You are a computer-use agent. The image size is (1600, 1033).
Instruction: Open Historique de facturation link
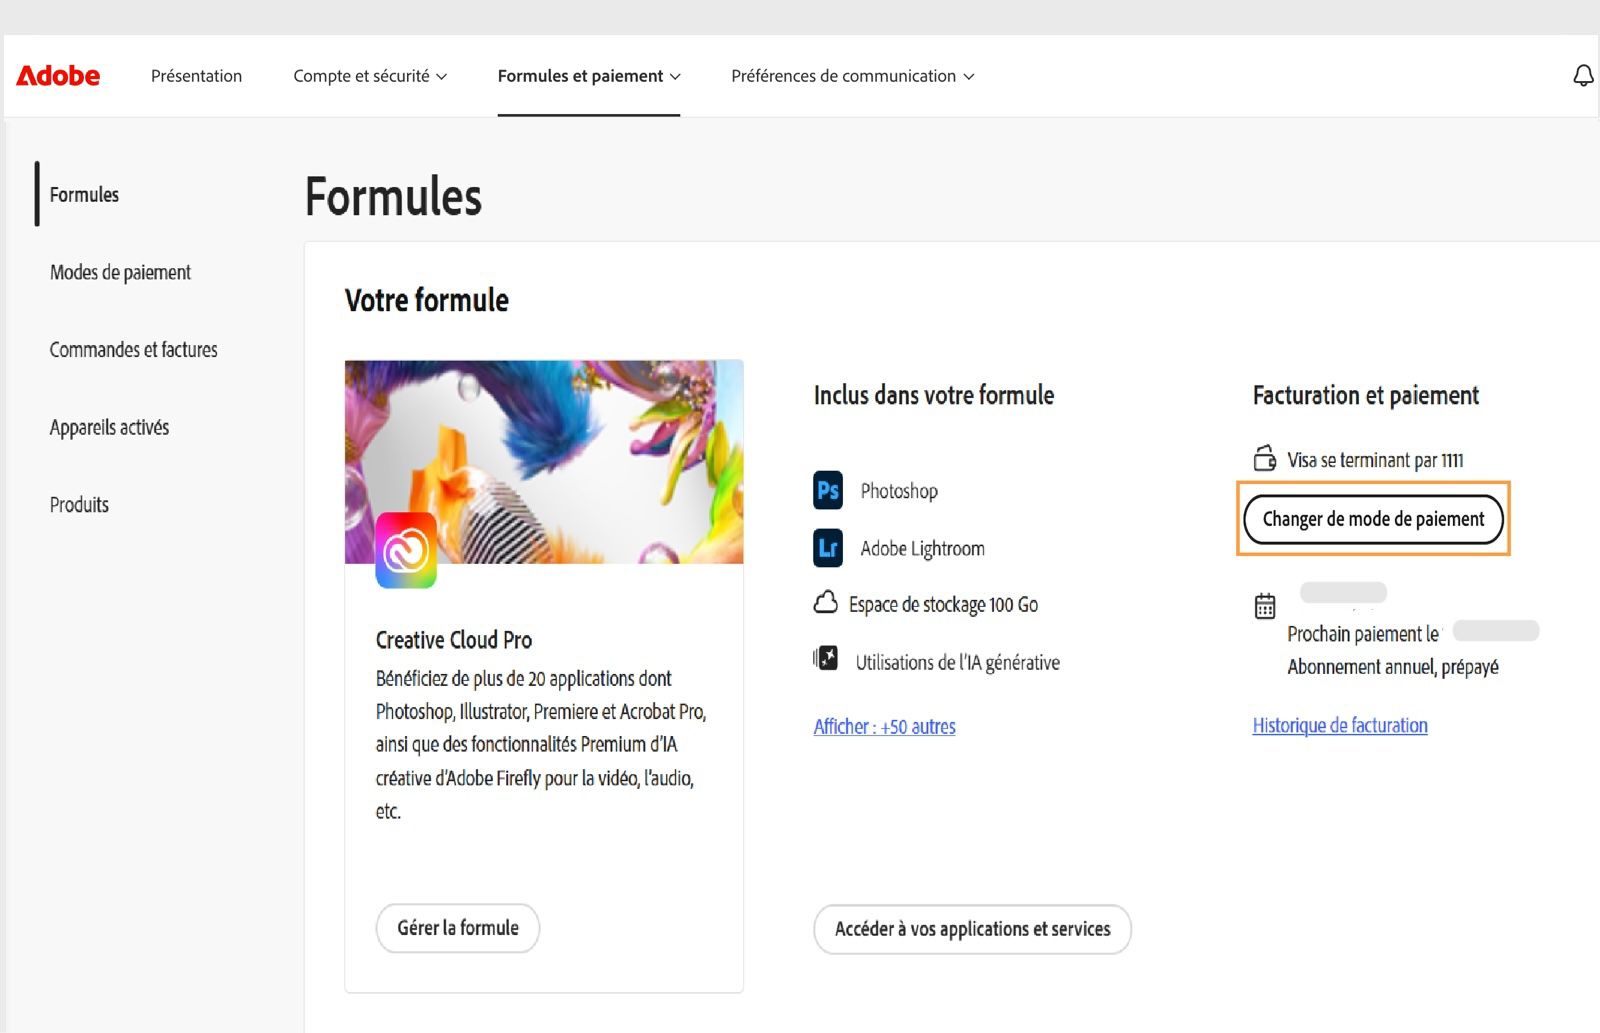click(1340, 725)
